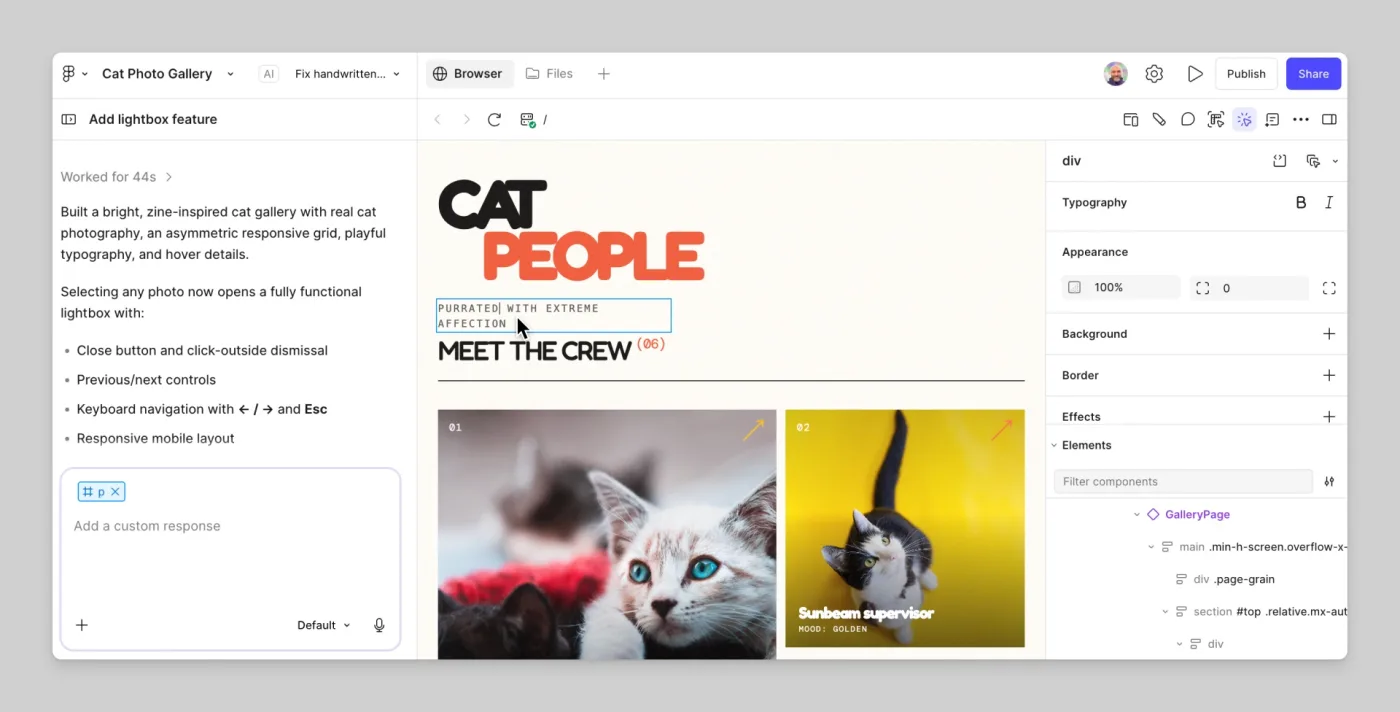Click the frame select inspect icon
Screen dimensions: 1400x712
[x=1216, y=120]
